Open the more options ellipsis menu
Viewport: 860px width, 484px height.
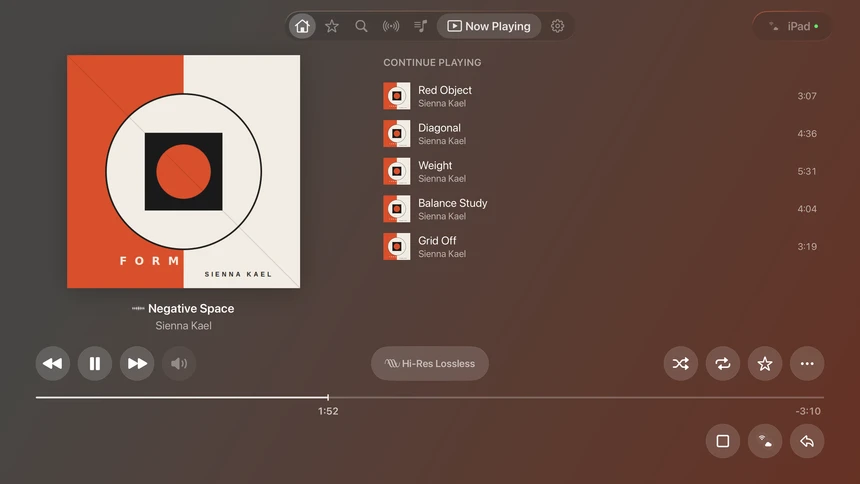(x=807, y=363)
